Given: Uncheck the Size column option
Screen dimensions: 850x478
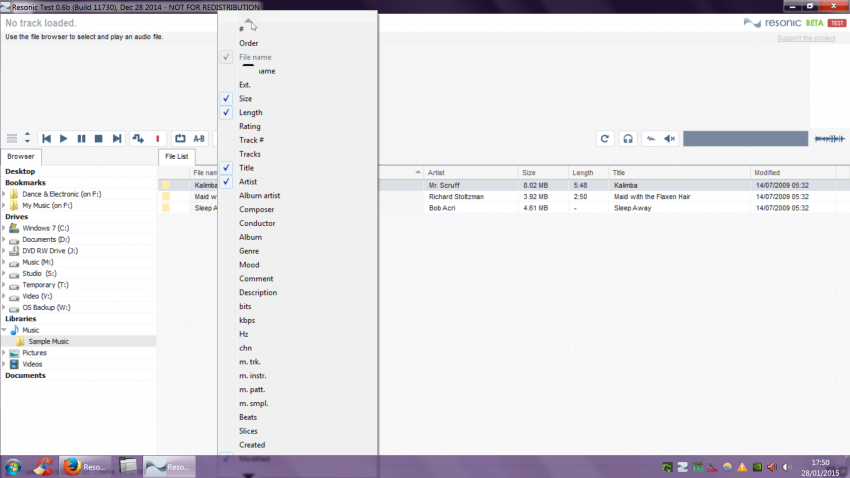Looking at the screenshot, I should pyautogui.click(x=245, y=99).
